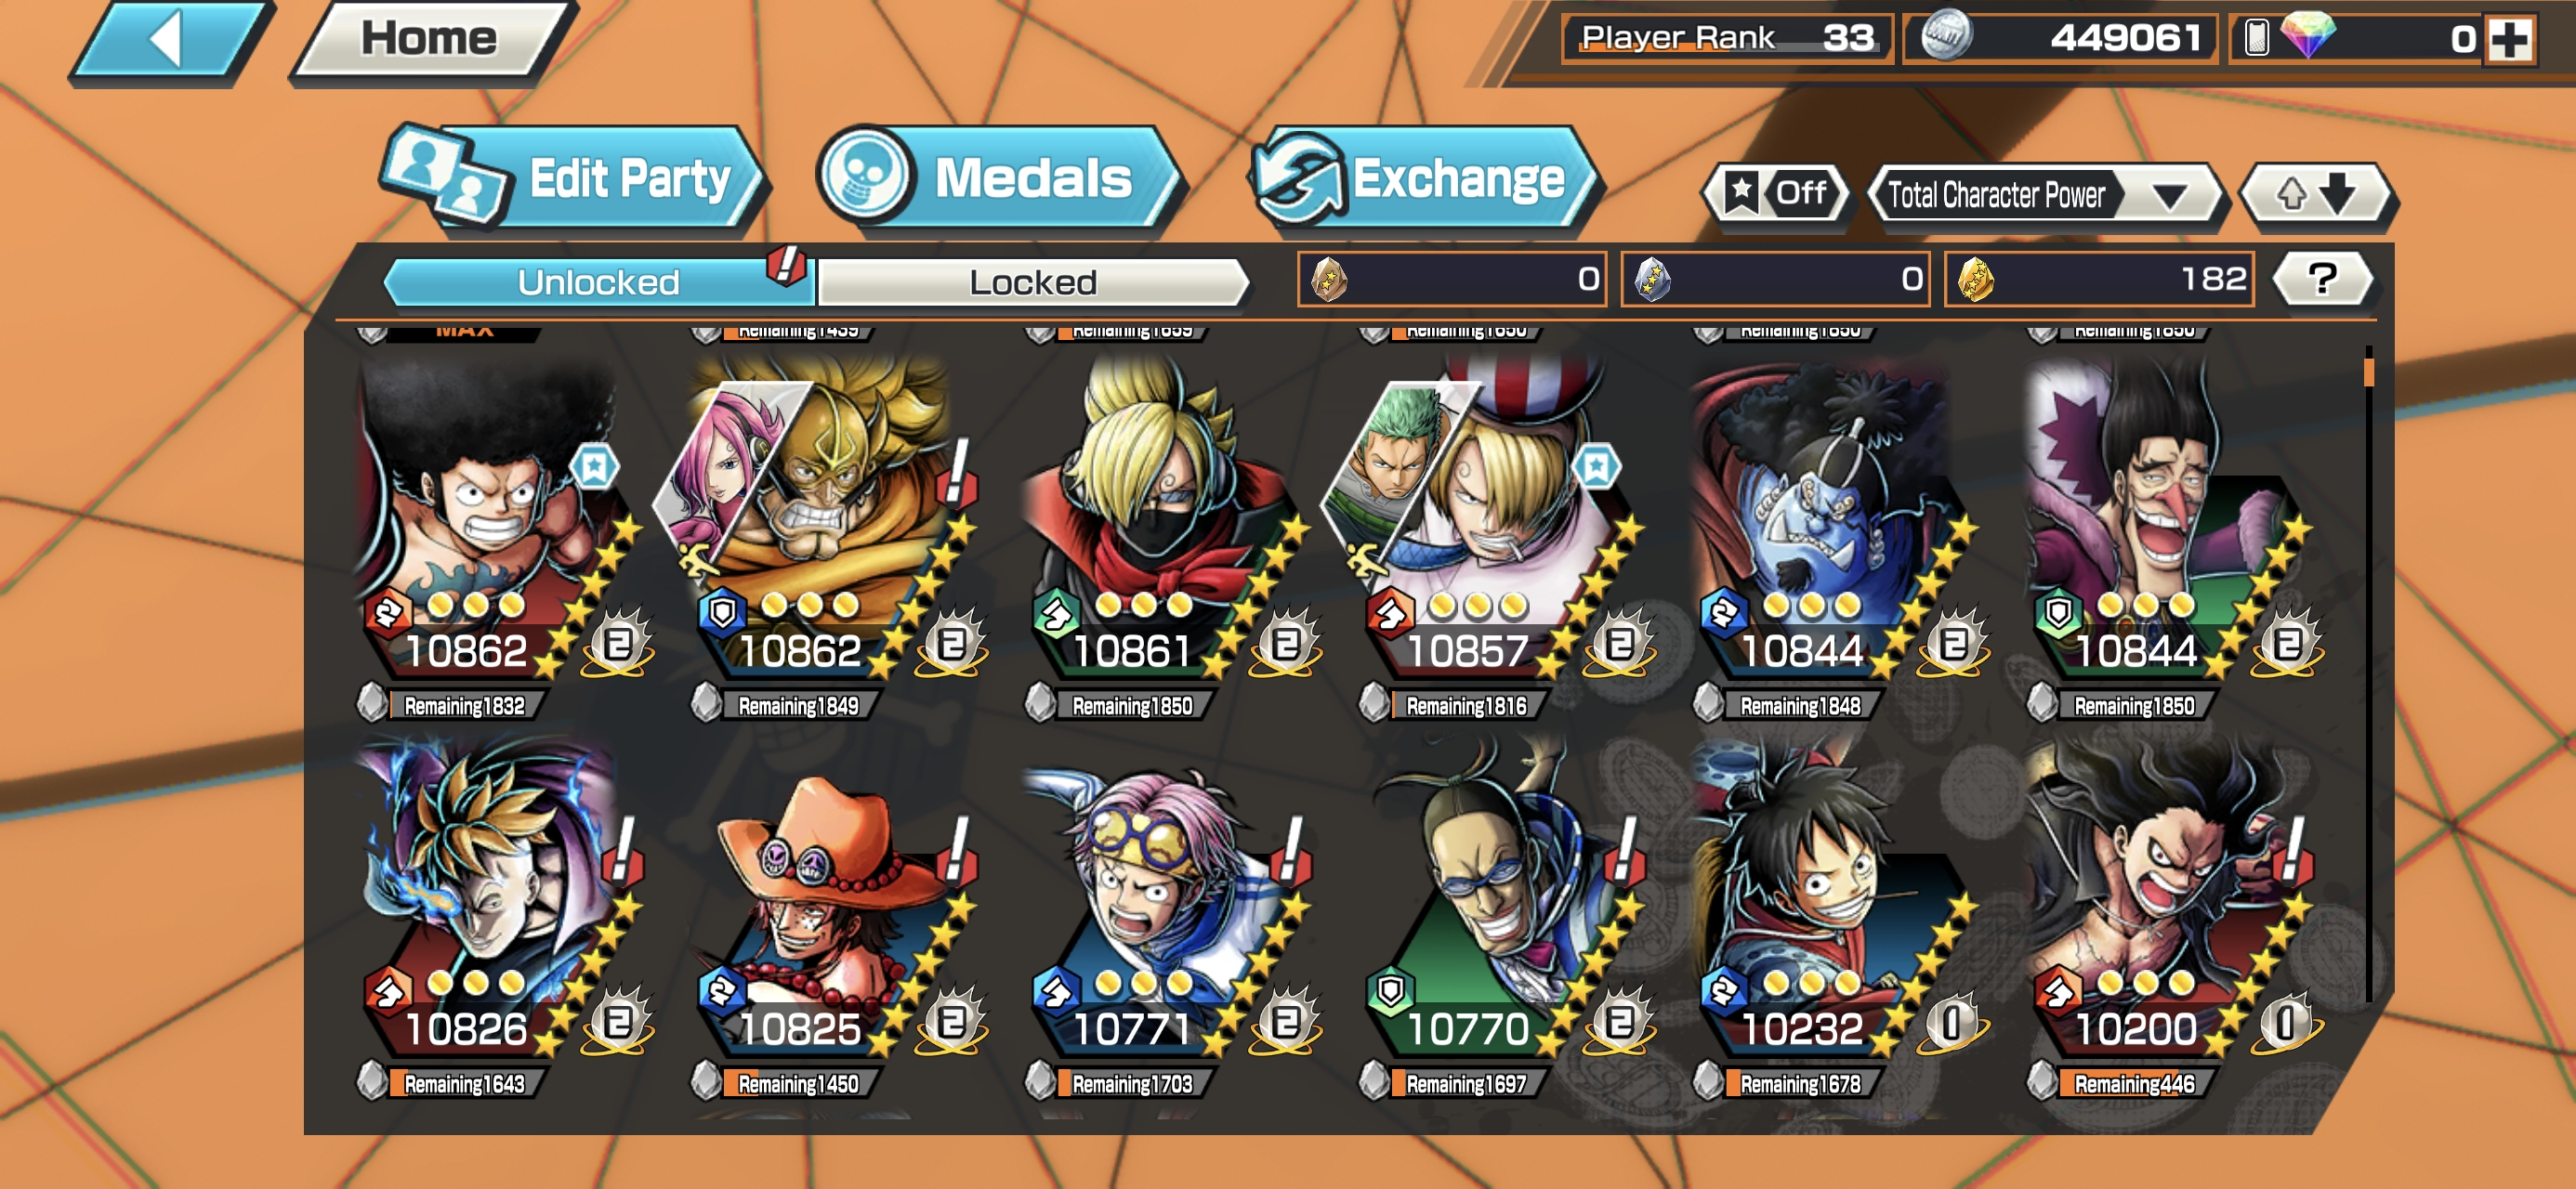Go back using the blue arrow button

[x=170, y=41]
